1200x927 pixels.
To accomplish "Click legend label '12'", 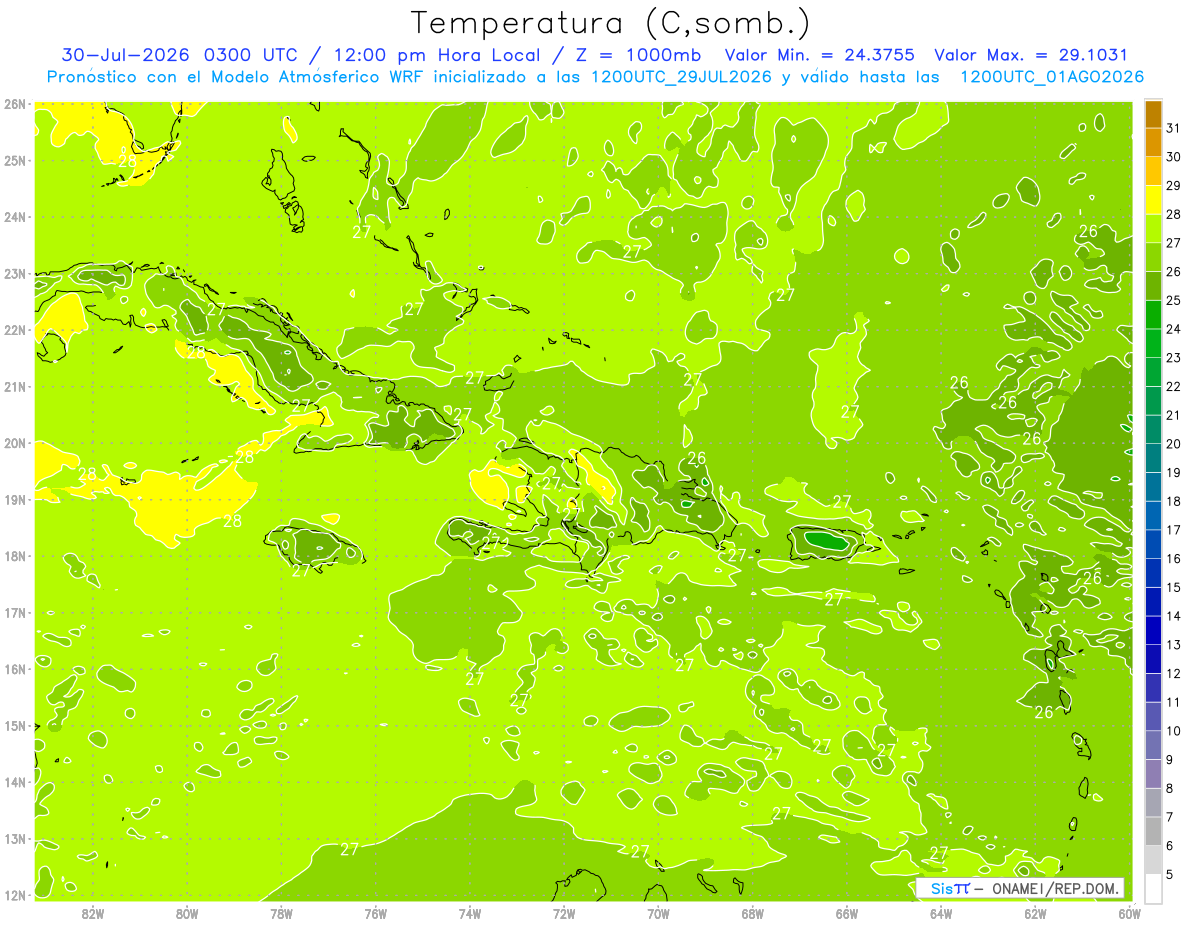I will click(1173, 673).
